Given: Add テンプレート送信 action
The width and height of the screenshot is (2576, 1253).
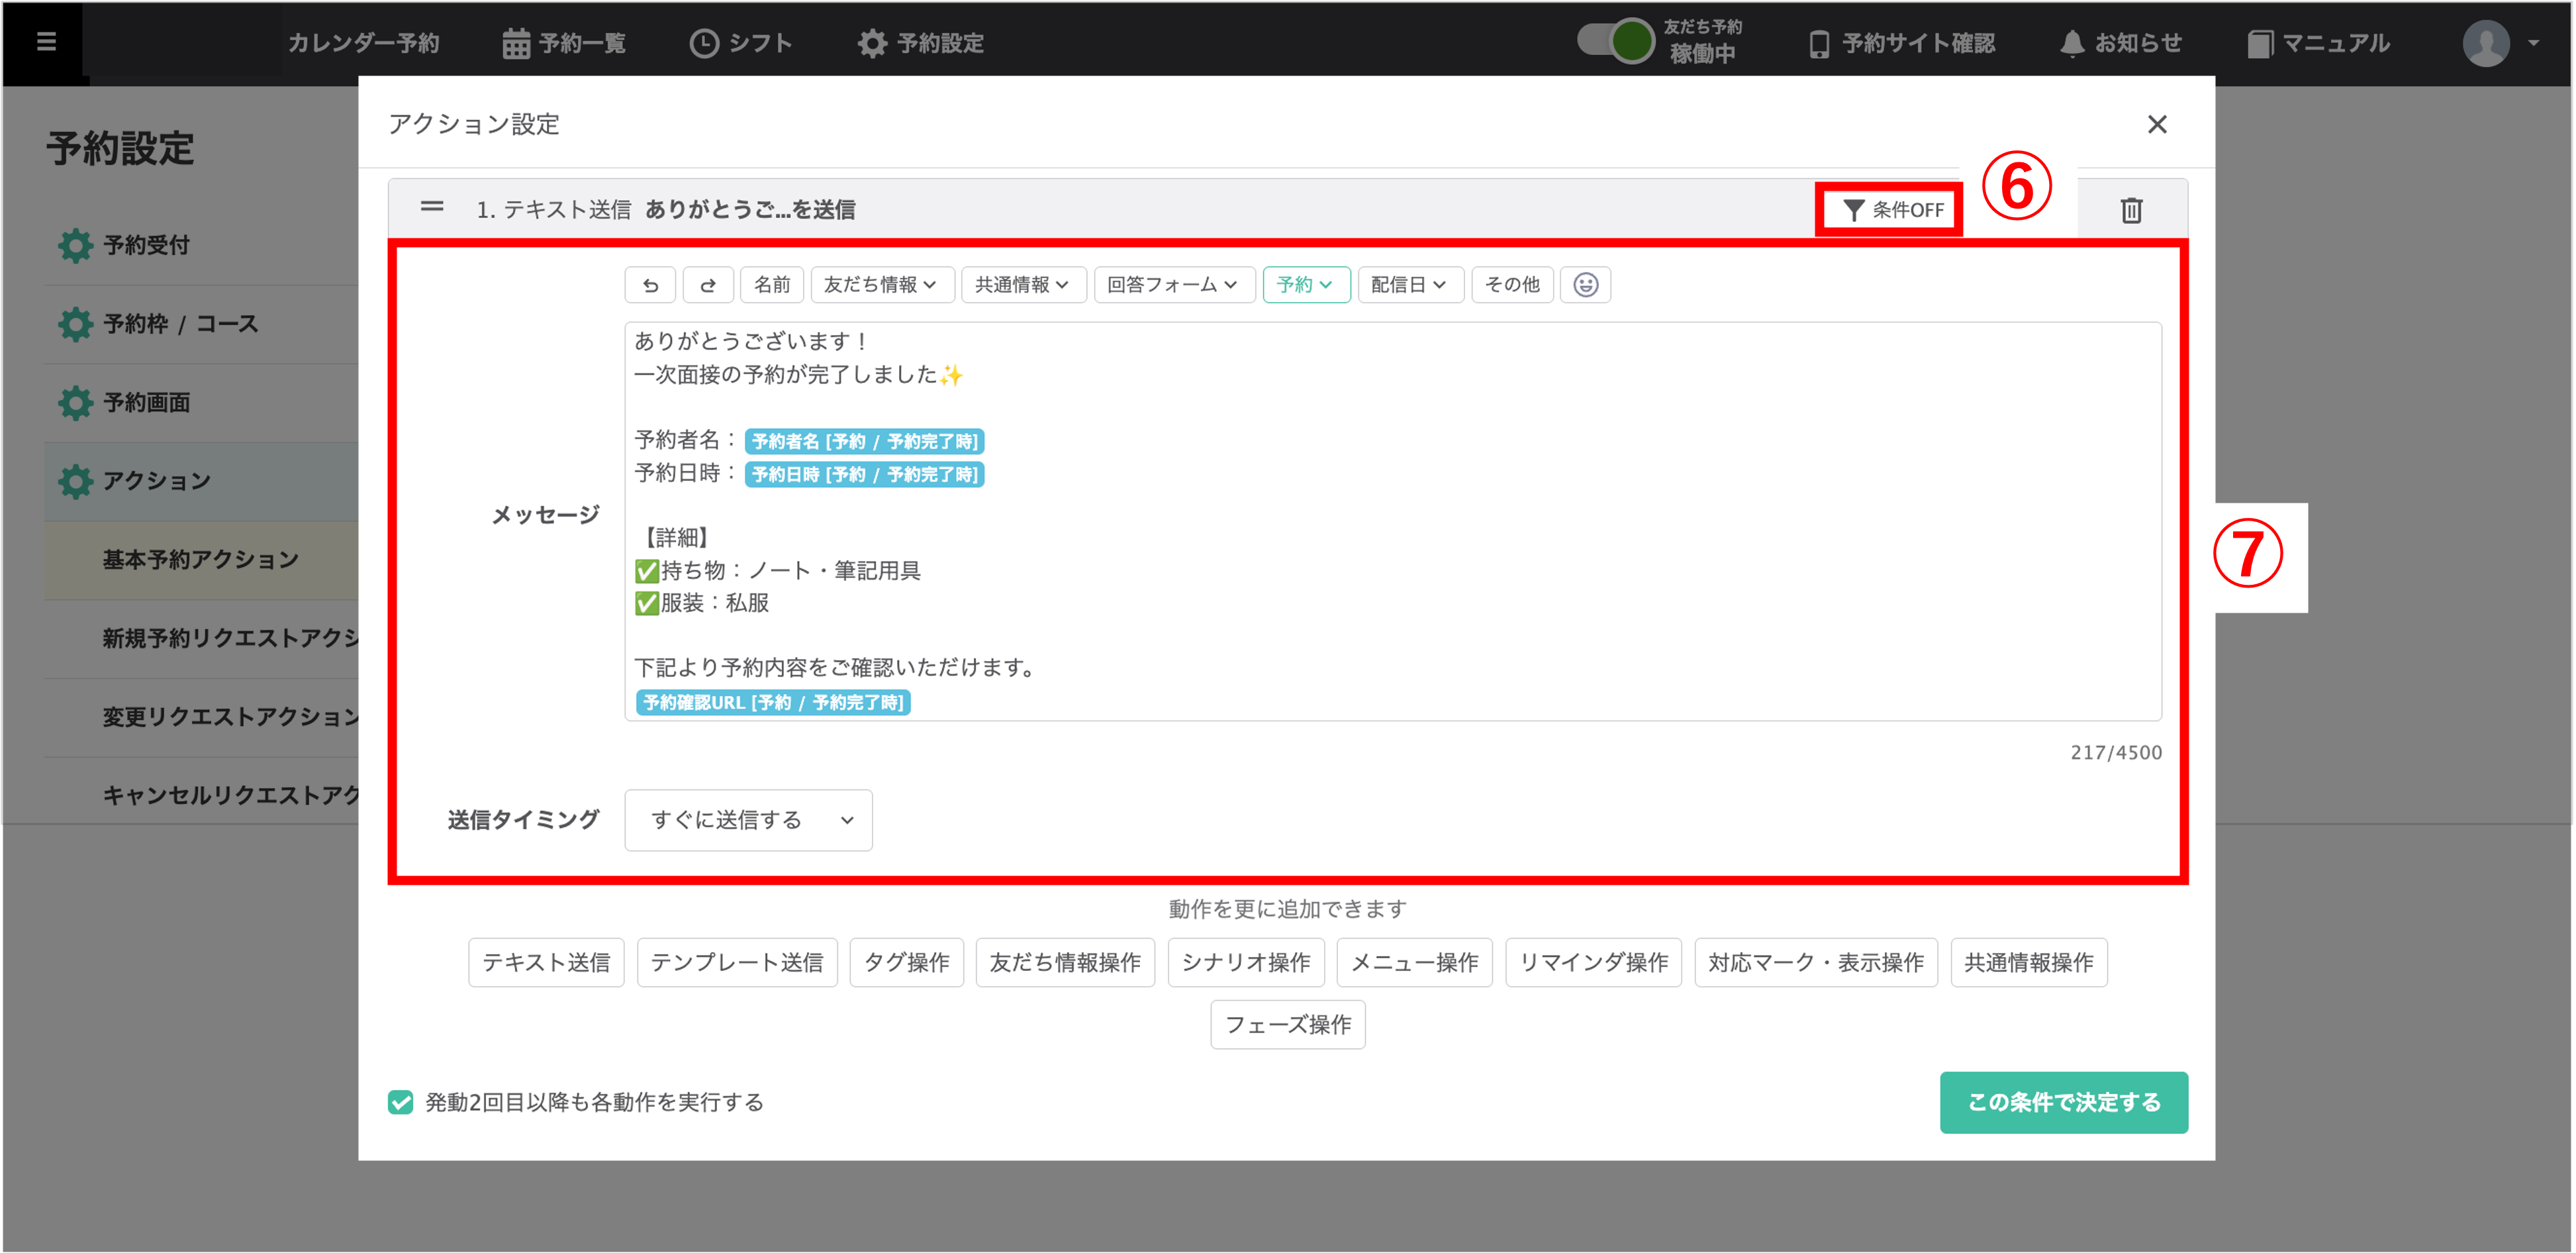Looking at the screenshot, I should point(736,962).
